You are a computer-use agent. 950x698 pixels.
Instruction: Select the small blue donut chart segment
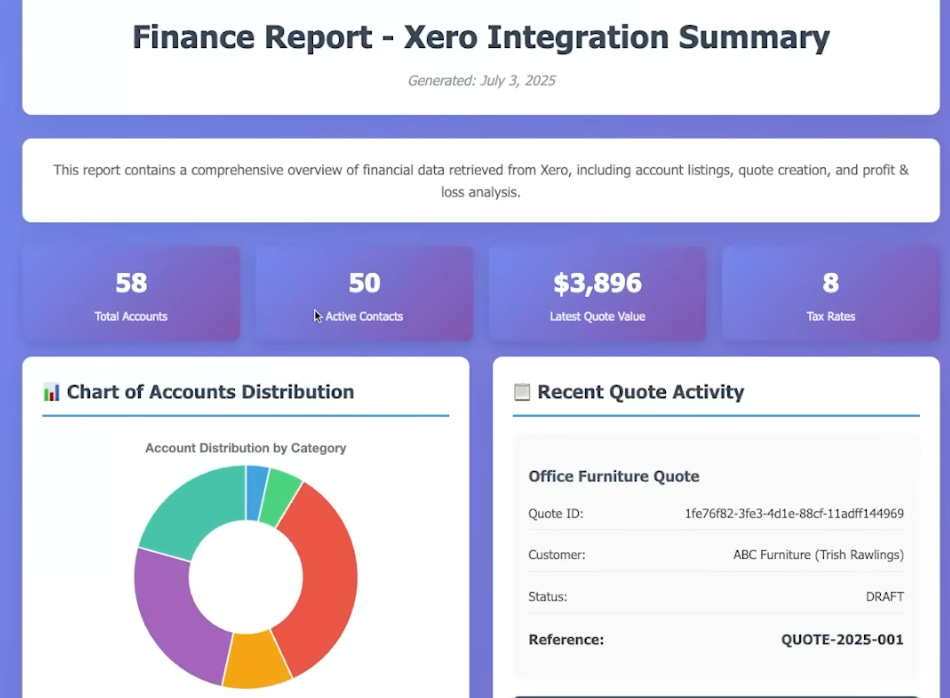256,492
